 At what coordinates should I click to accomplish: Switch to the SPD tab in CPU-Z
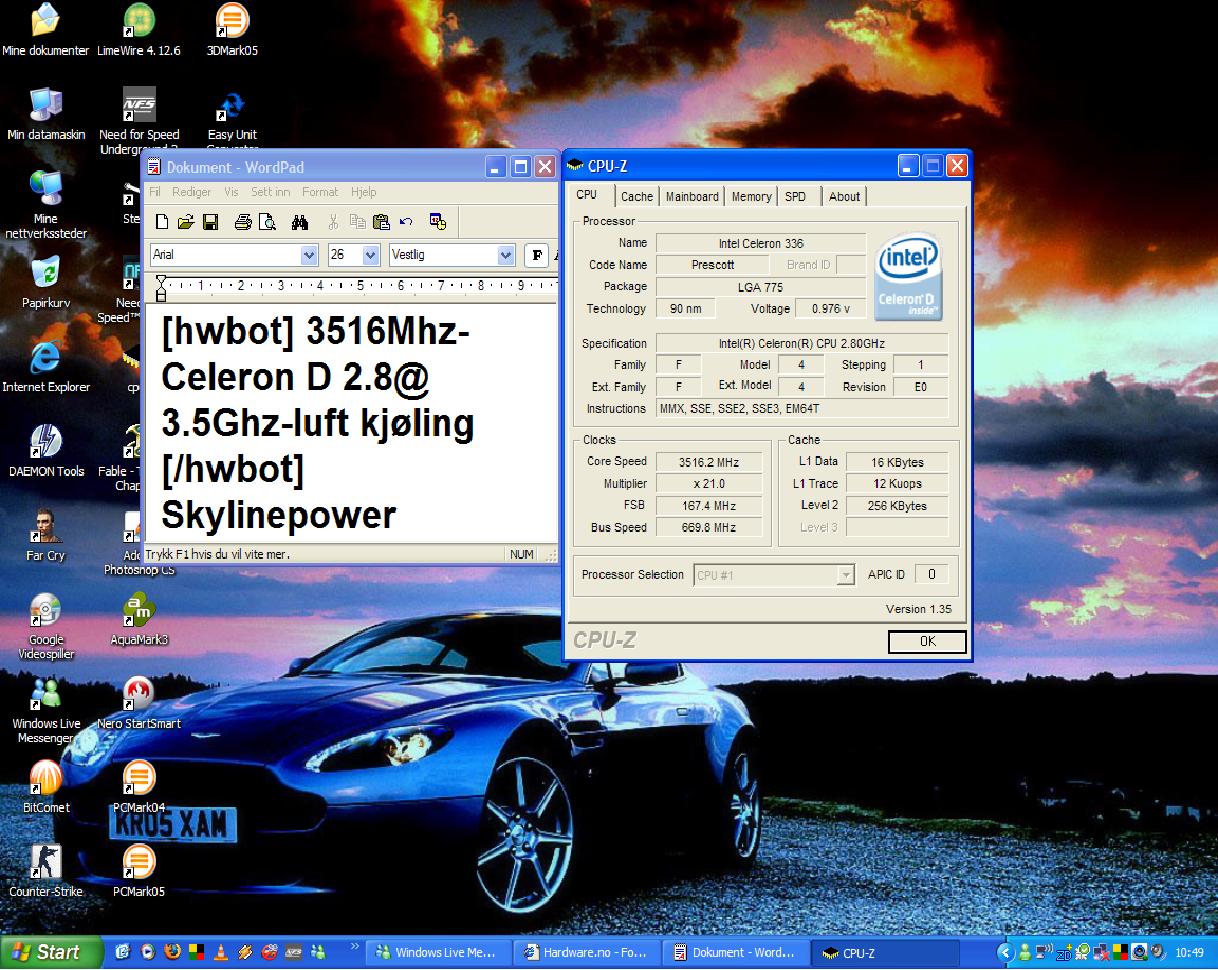point(796,197)
